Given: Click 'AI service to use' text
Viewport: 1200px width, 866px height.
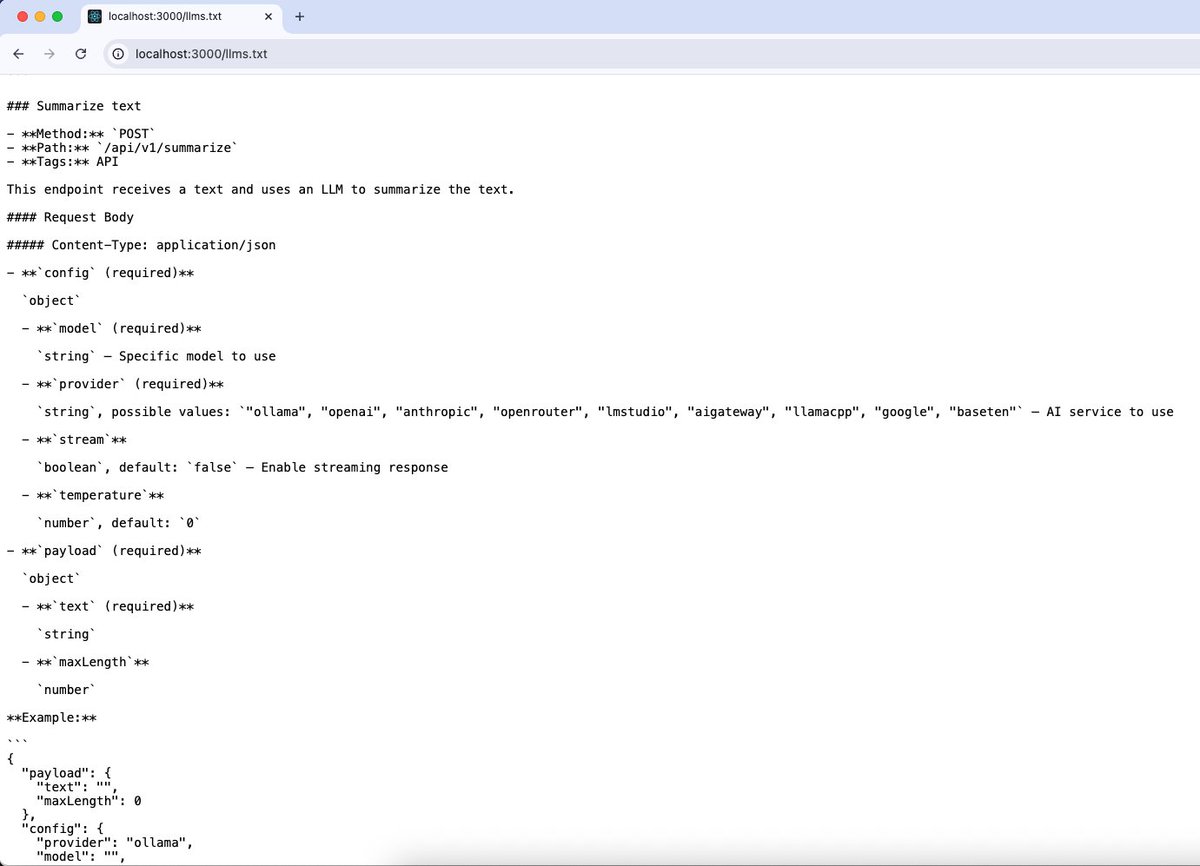Looking at the screenshot, I should click(1110, 412).
